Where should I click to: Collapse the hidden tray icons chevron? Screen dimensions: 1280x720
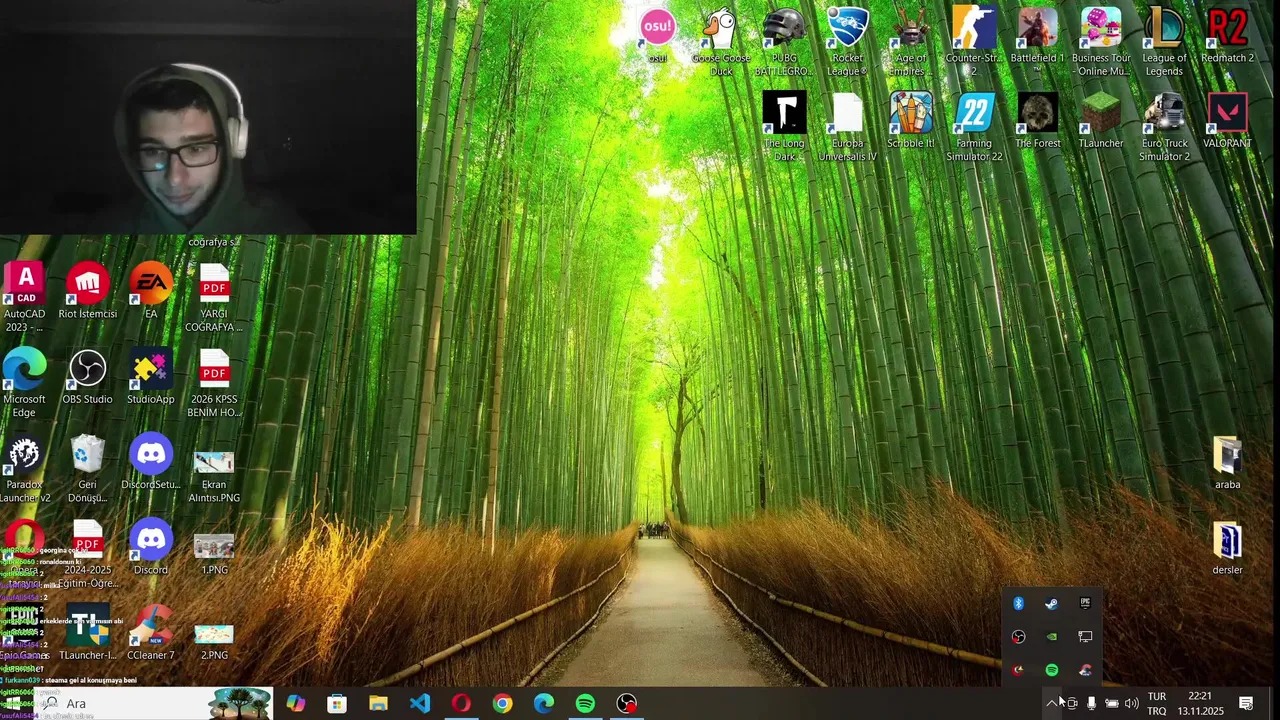click(x=1051, y=704)
